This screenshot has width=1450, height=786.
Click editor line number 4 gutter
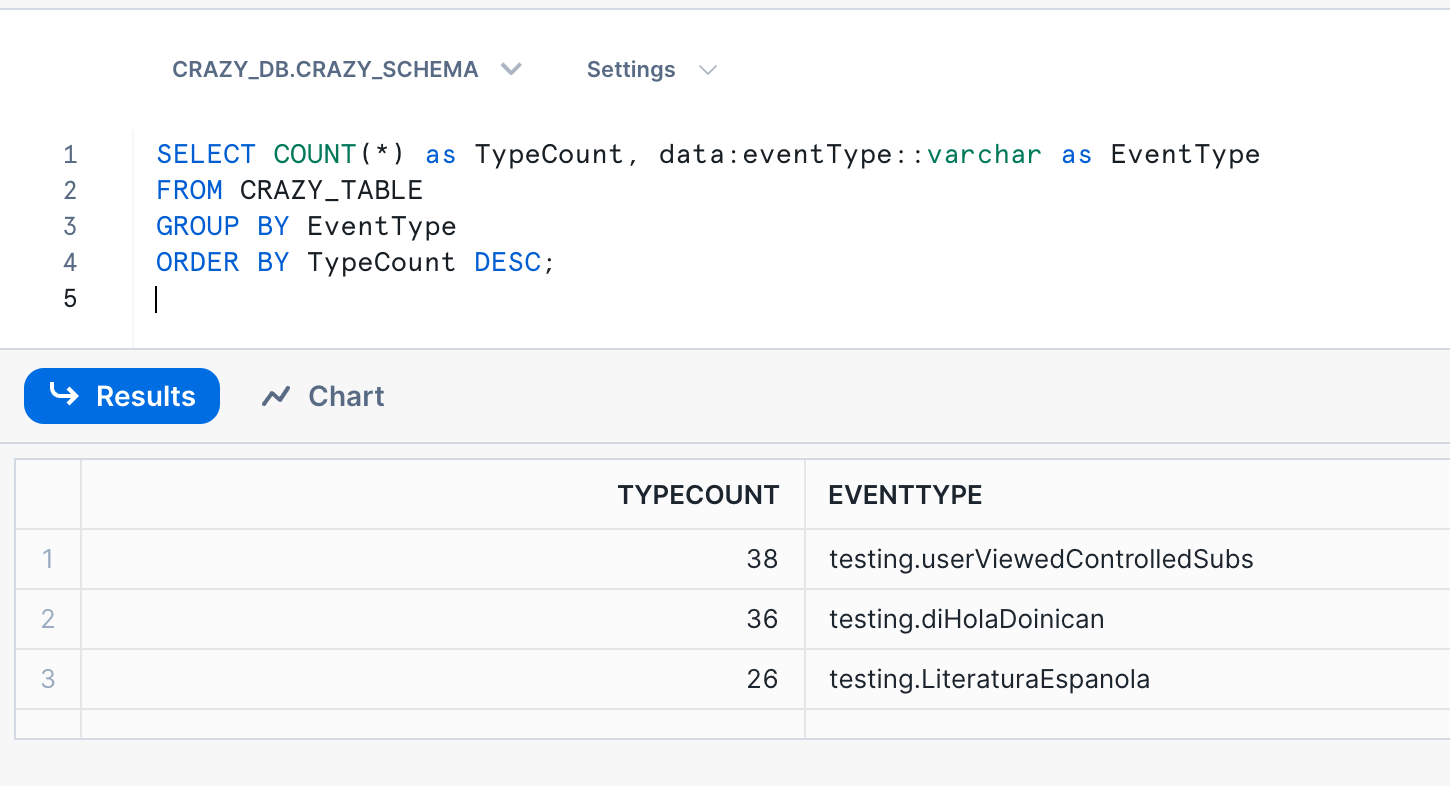coord(70,263)
